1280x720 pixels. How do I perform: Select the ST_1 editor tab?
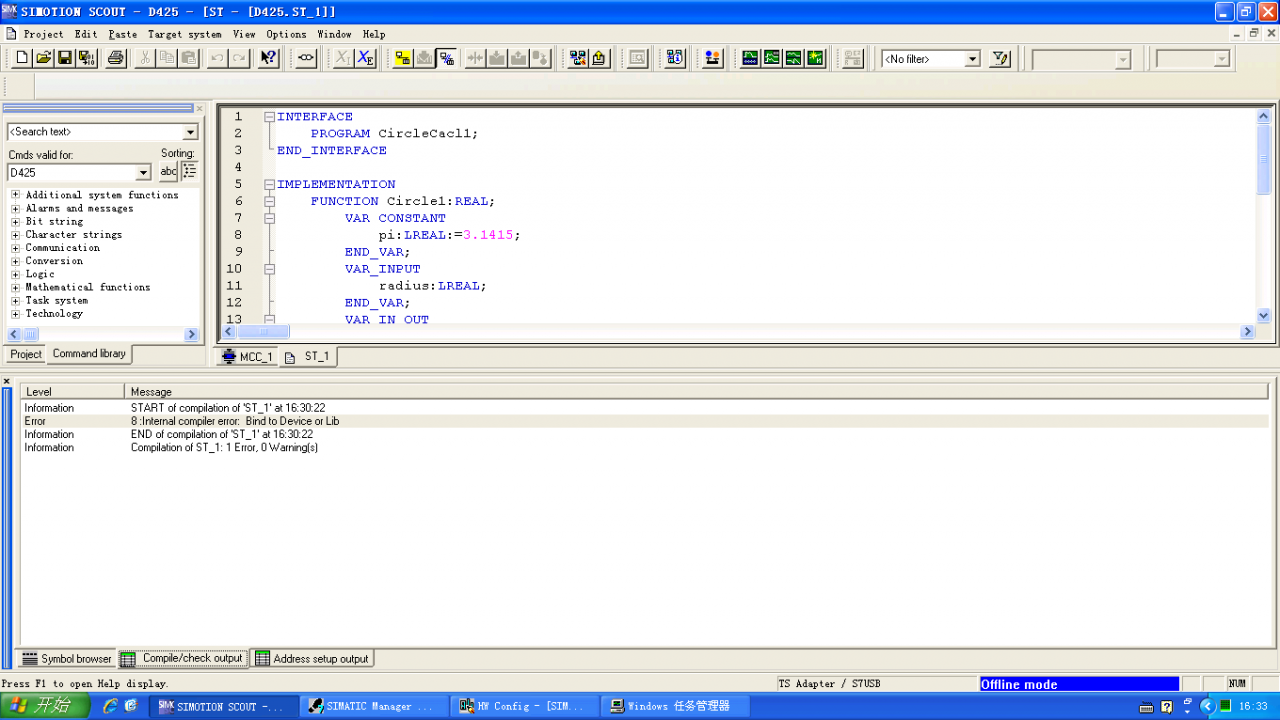point(308,357)
